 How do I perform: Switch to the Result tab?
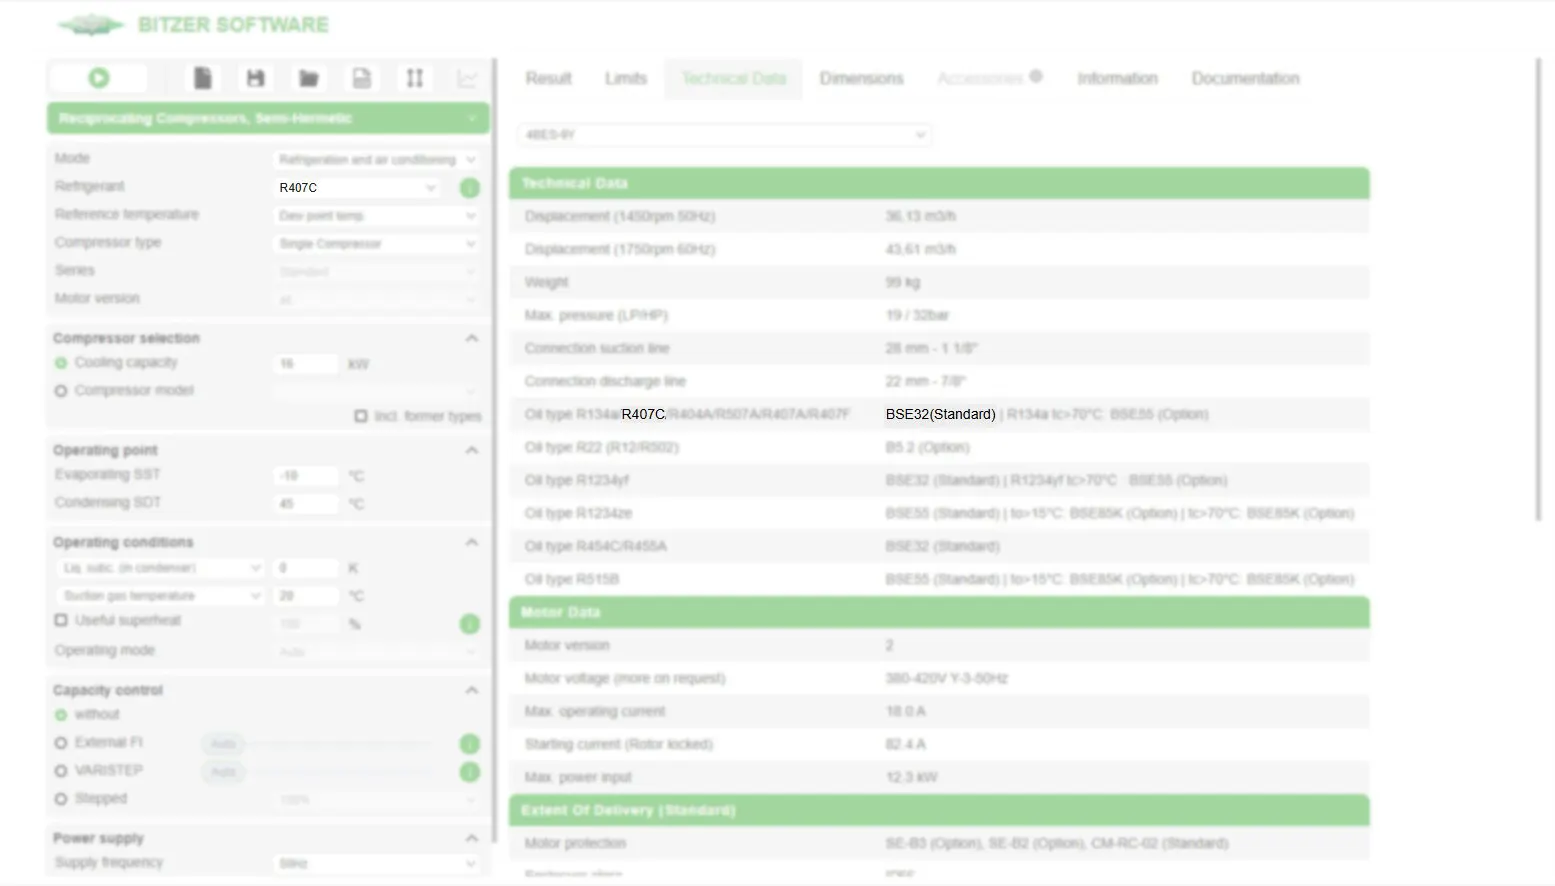548,78
